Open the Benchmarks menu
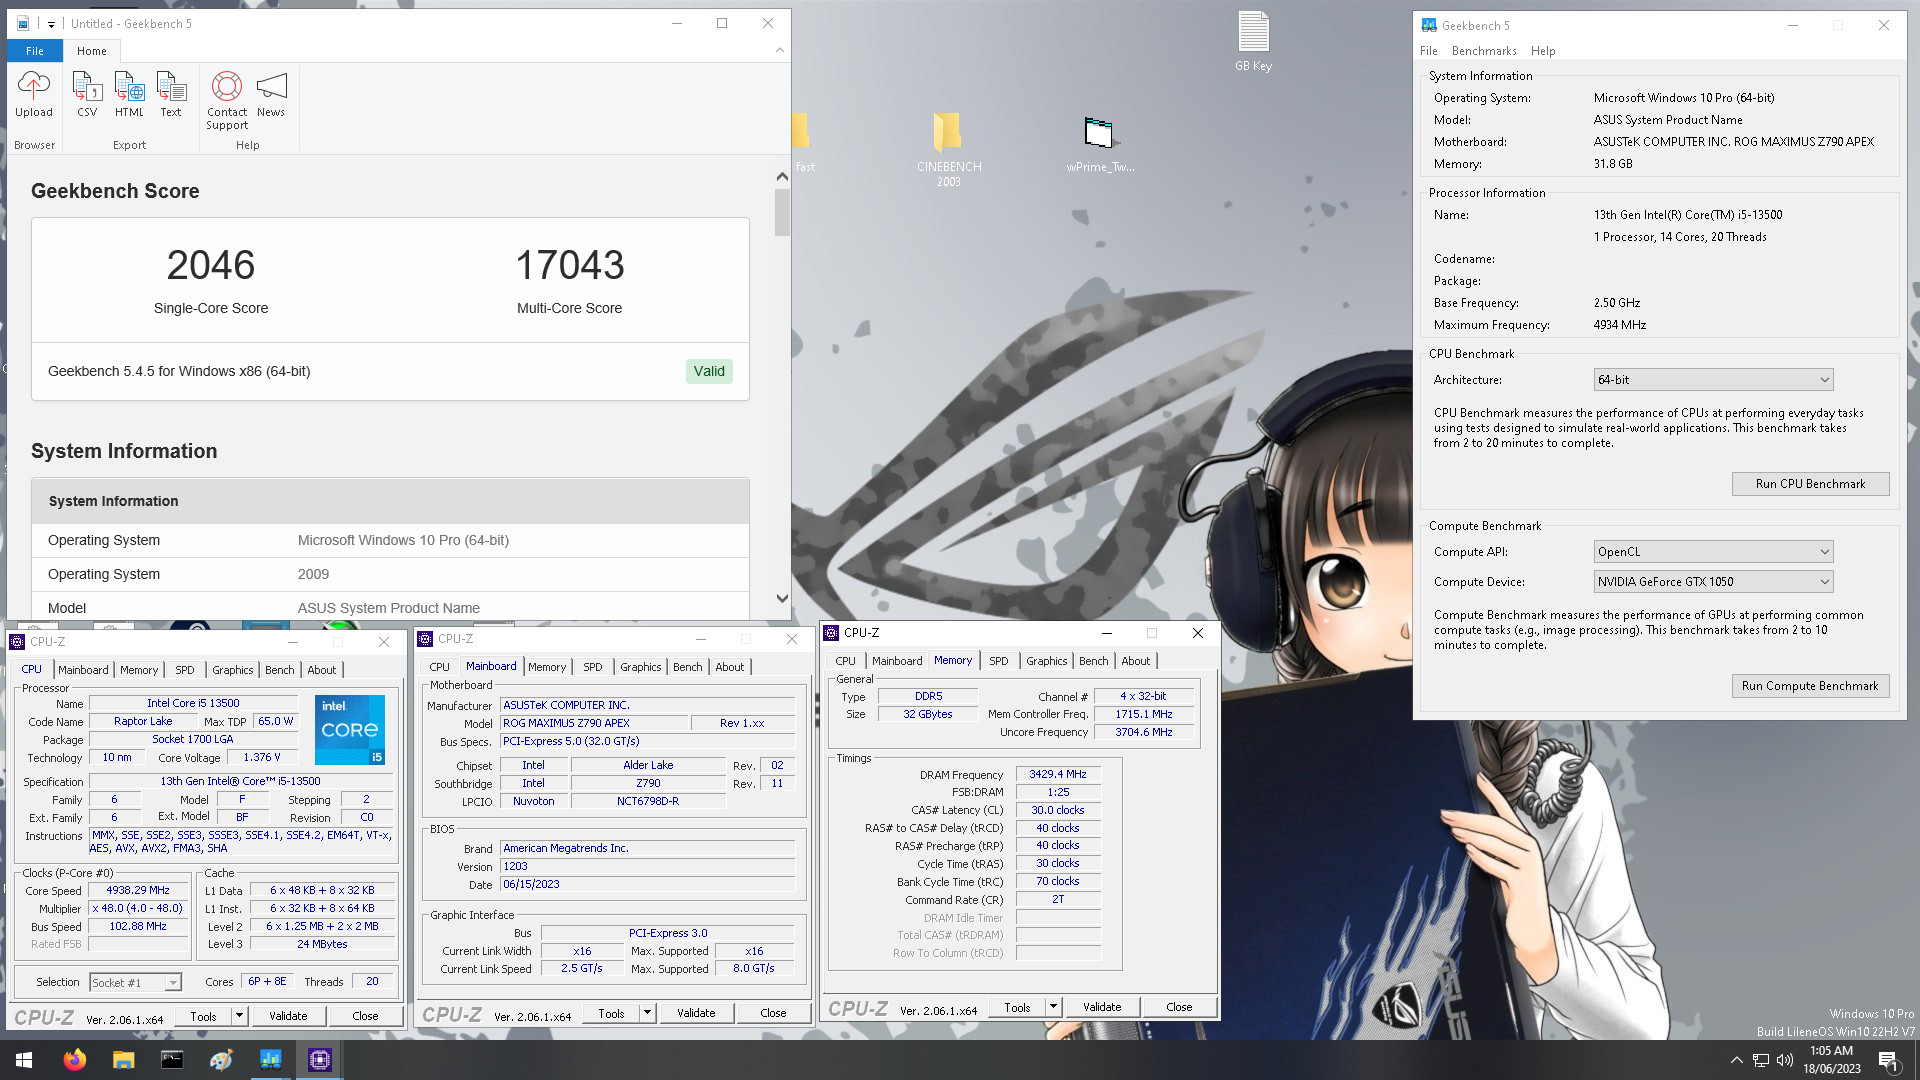Screen dimensions: 1920x1080 tap(1483, 51)
